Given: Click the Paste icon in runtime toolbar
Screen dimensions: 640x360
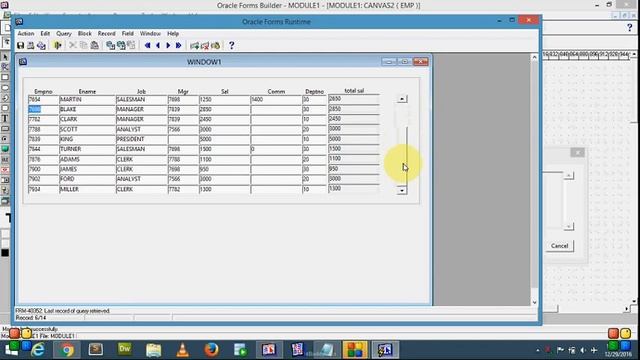Looking at the screenshot, I should 94,45.
